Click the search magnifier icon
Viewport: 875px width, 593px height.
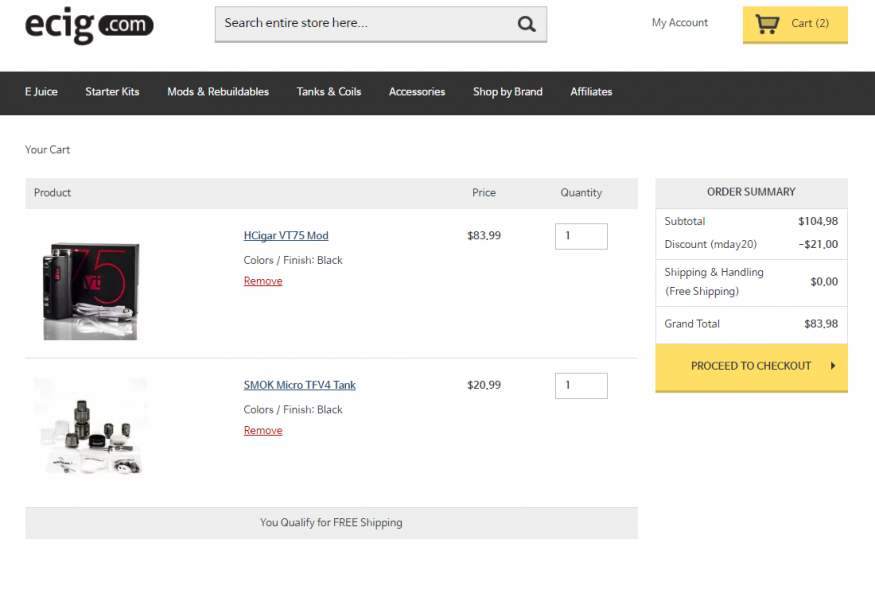(x=526, y=24)
